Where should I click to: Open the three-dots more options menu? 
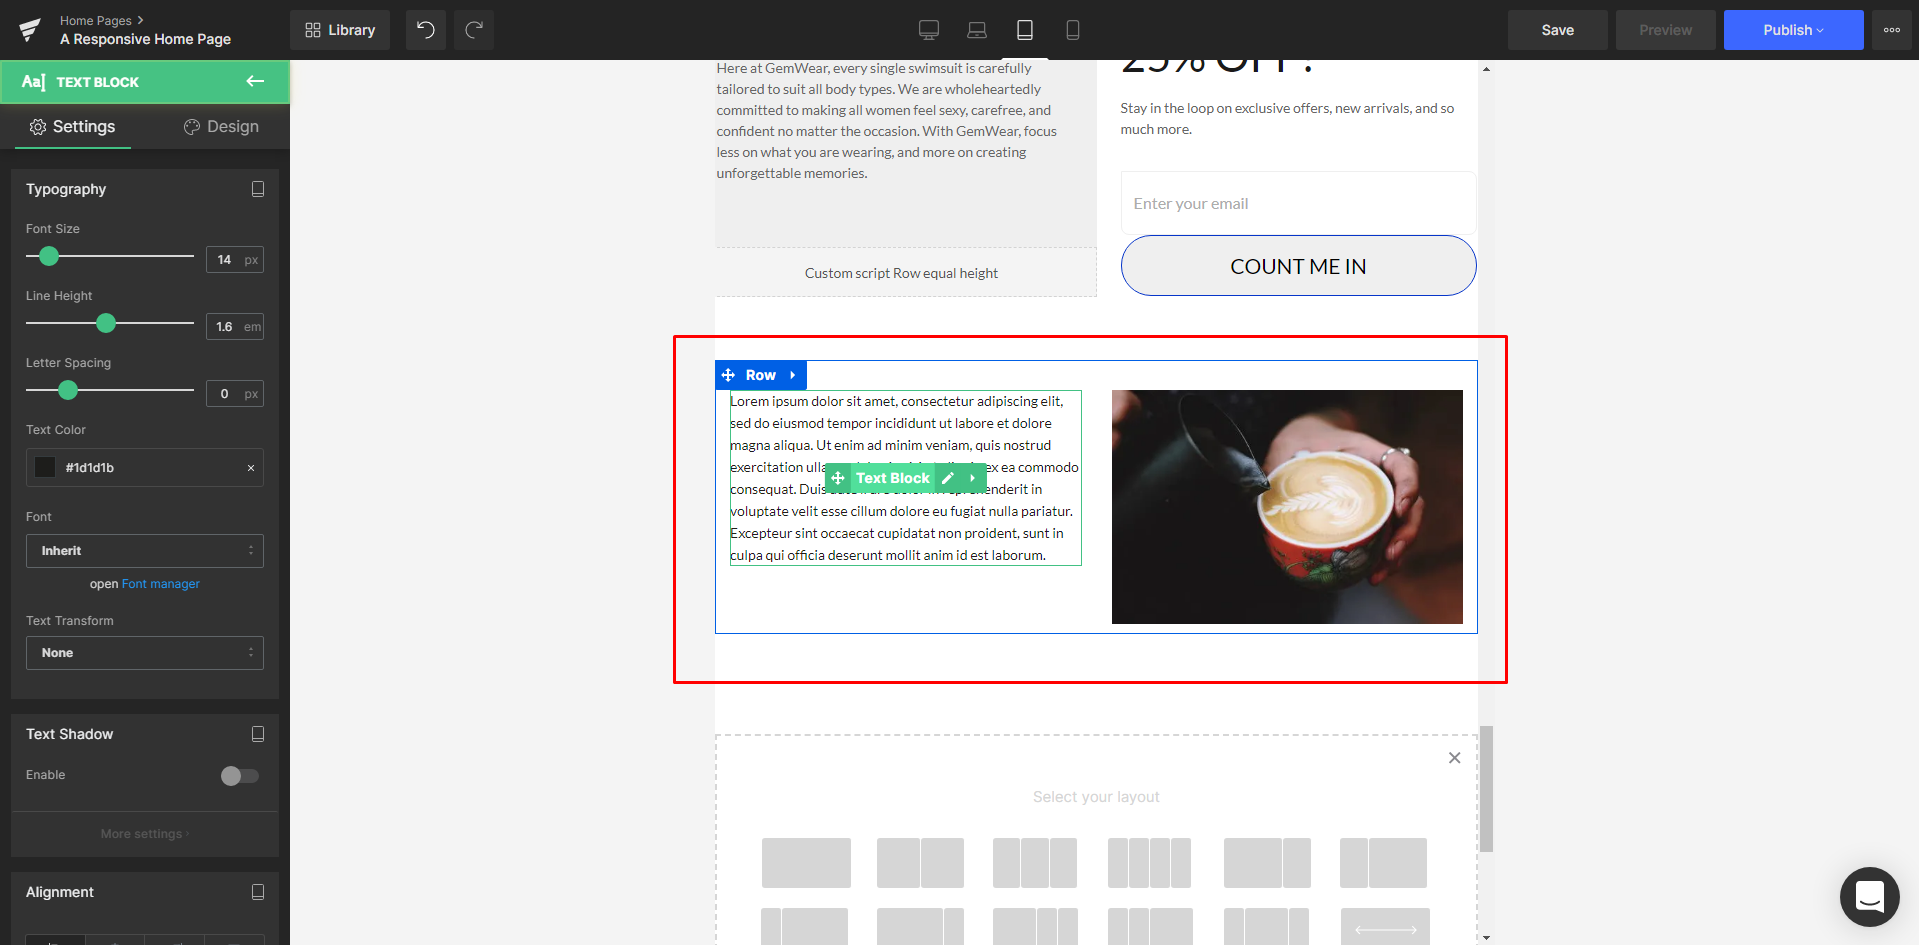(x=1891, y=30)
